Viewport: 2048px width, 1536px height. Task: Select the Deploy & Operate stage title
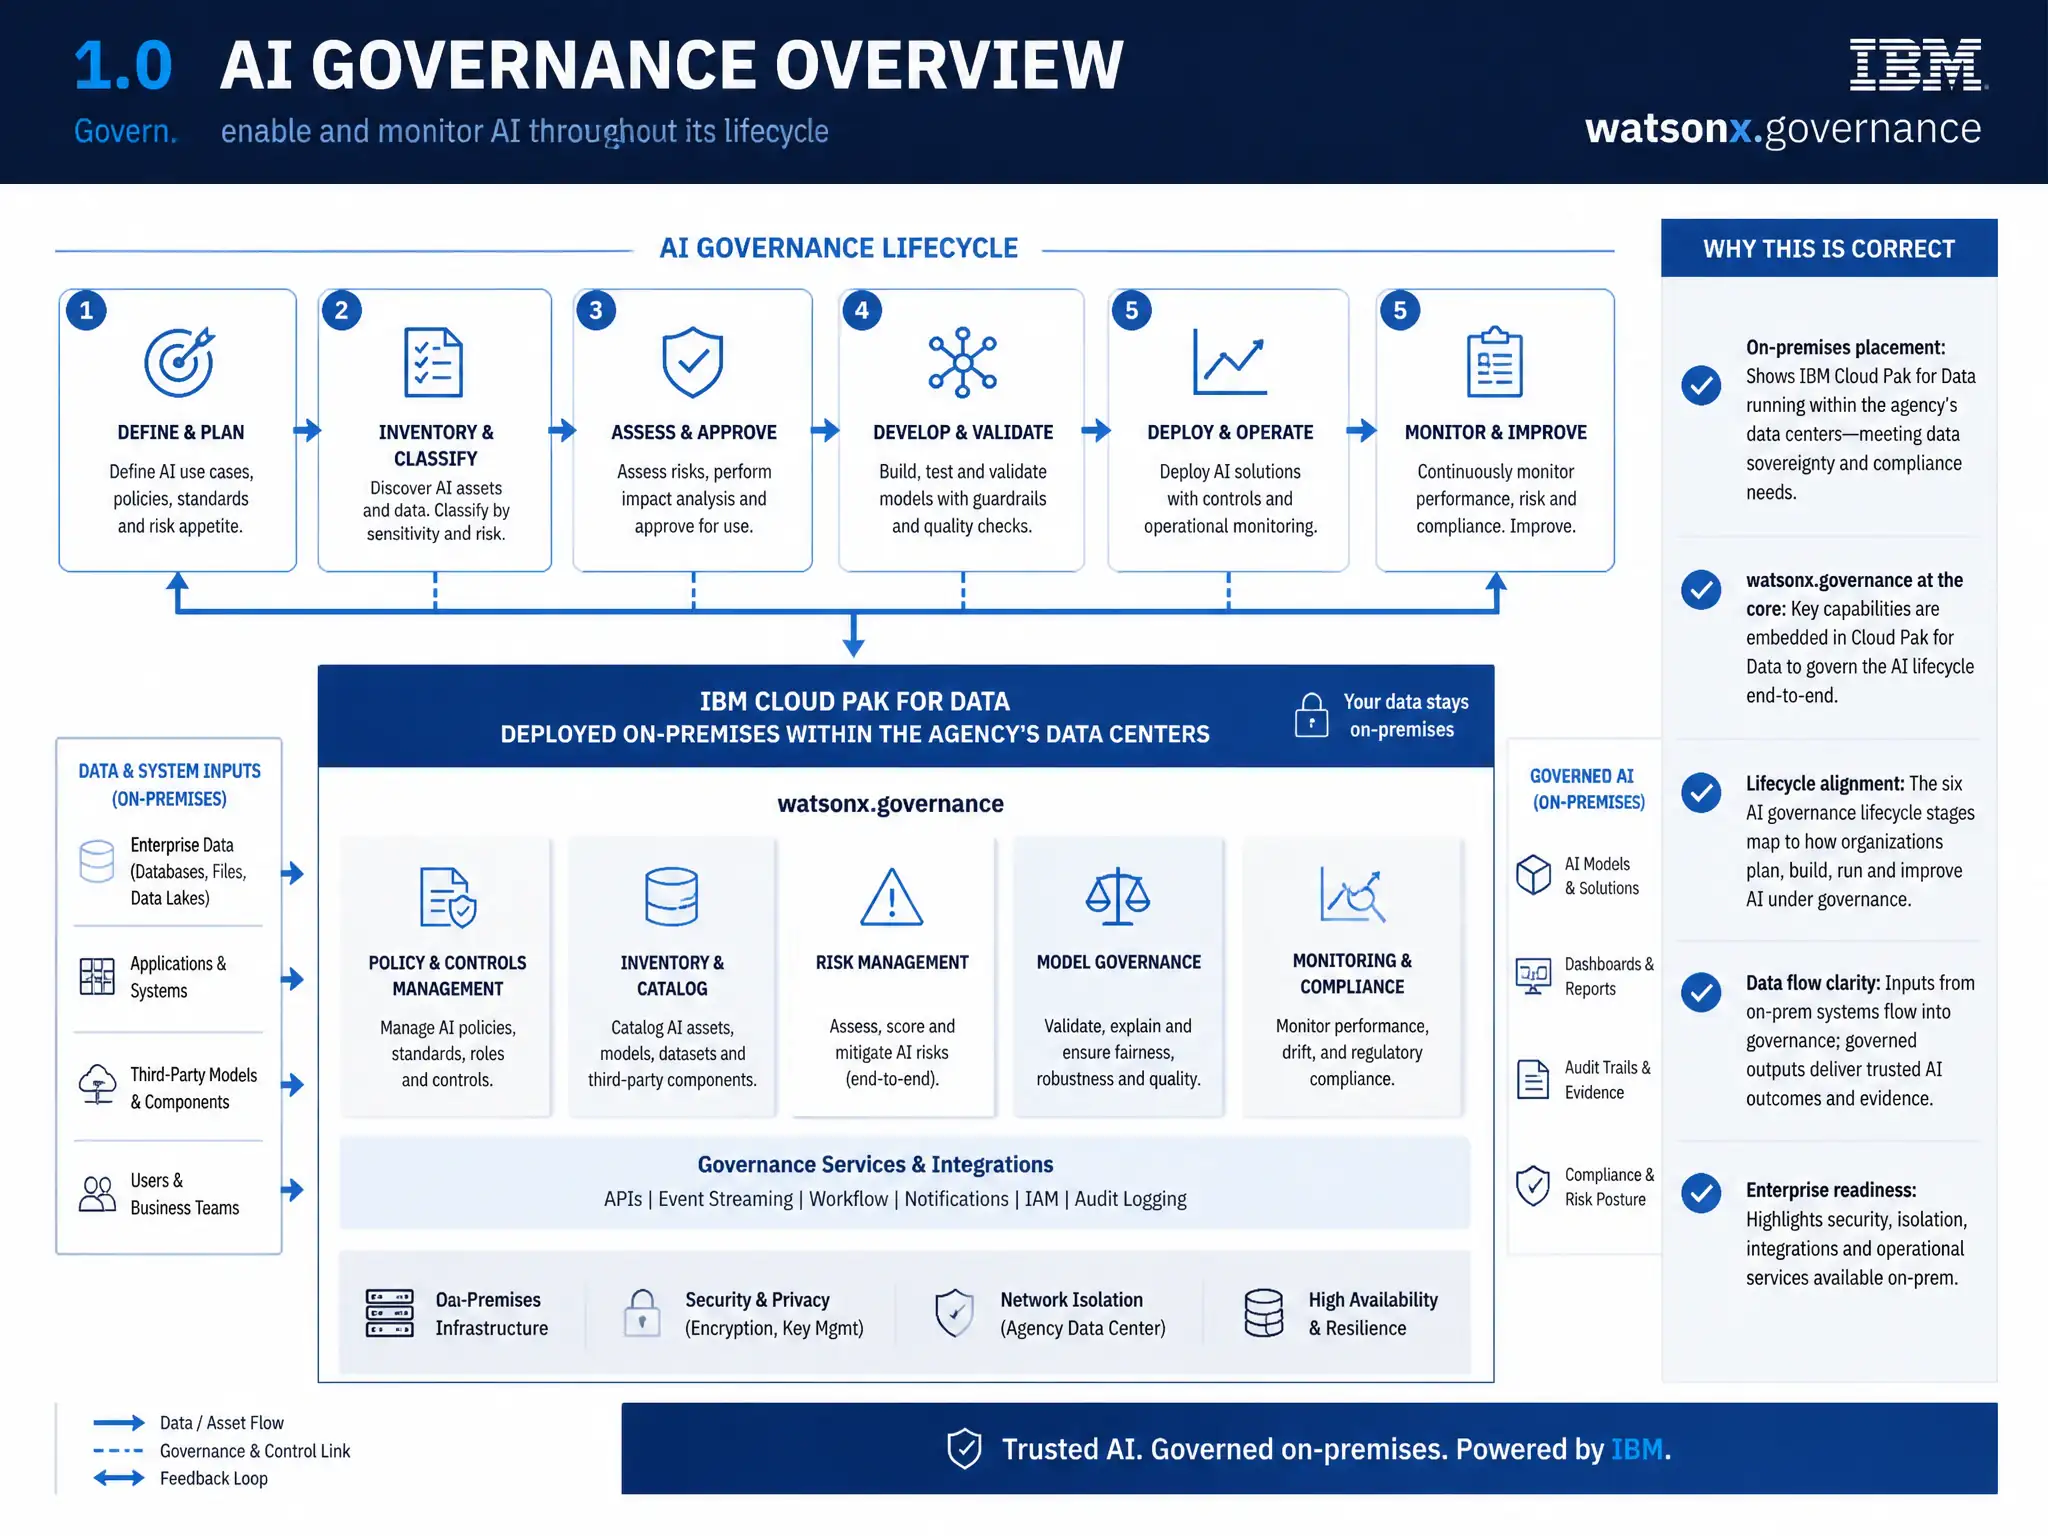[1230, 432]
